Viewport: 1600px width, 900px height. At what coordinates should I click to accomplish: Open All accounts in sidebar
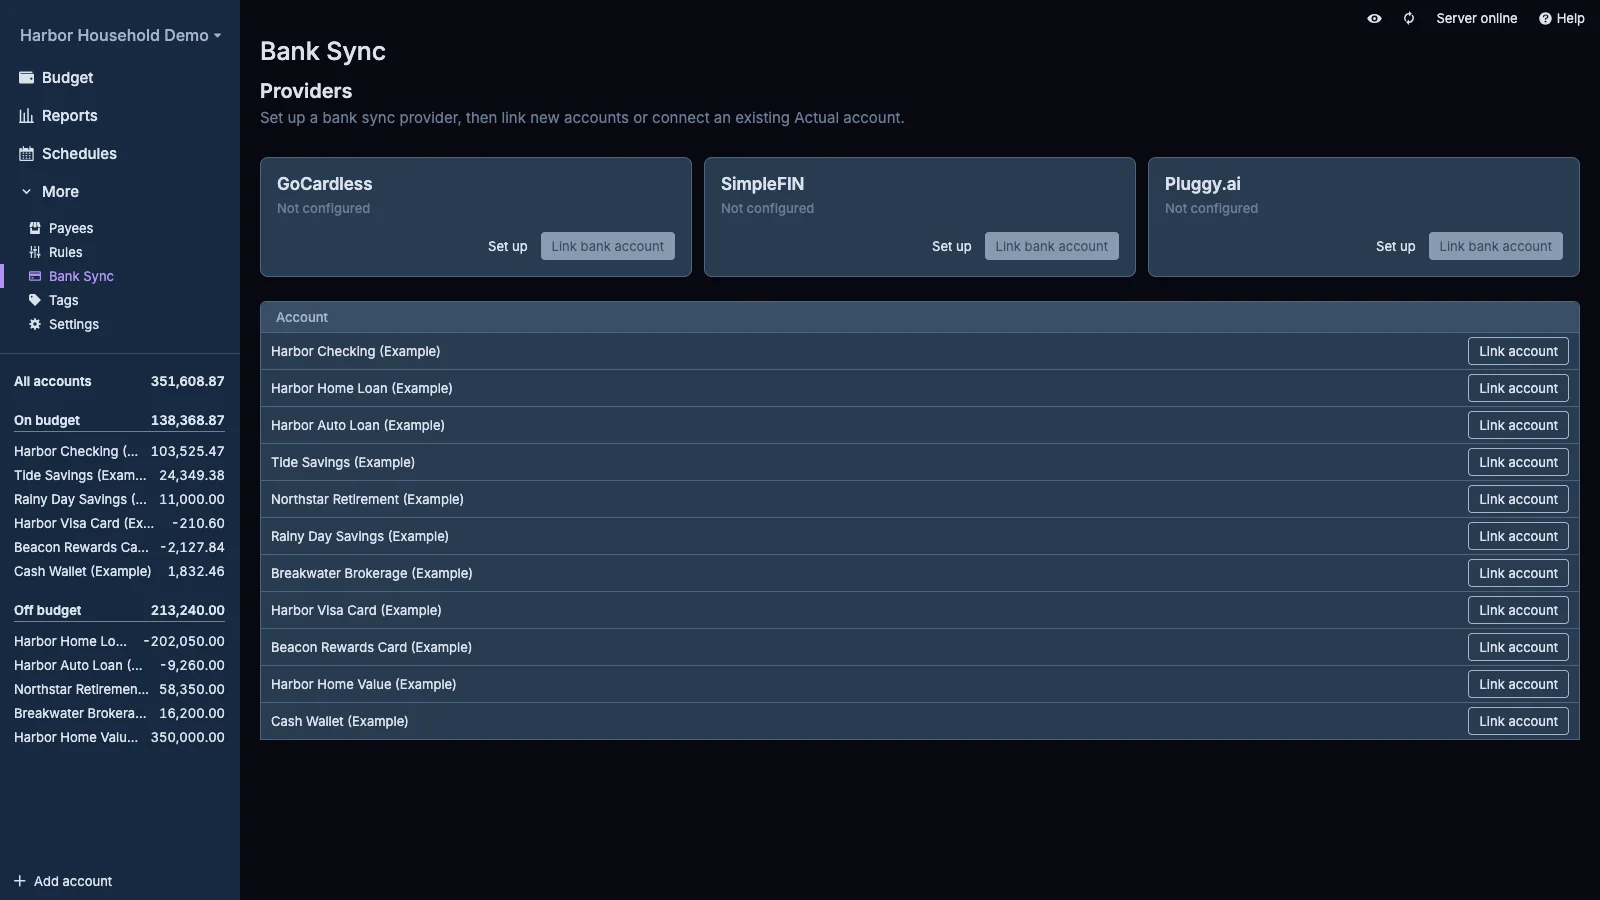119,381
